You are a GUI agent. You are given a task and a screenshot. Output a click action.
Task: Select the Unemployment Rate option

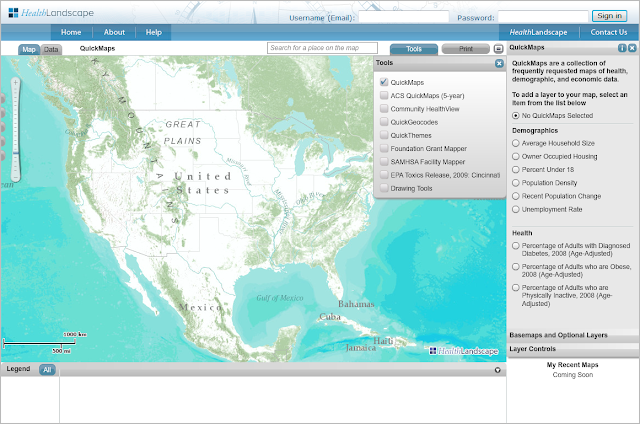point(516,209)
